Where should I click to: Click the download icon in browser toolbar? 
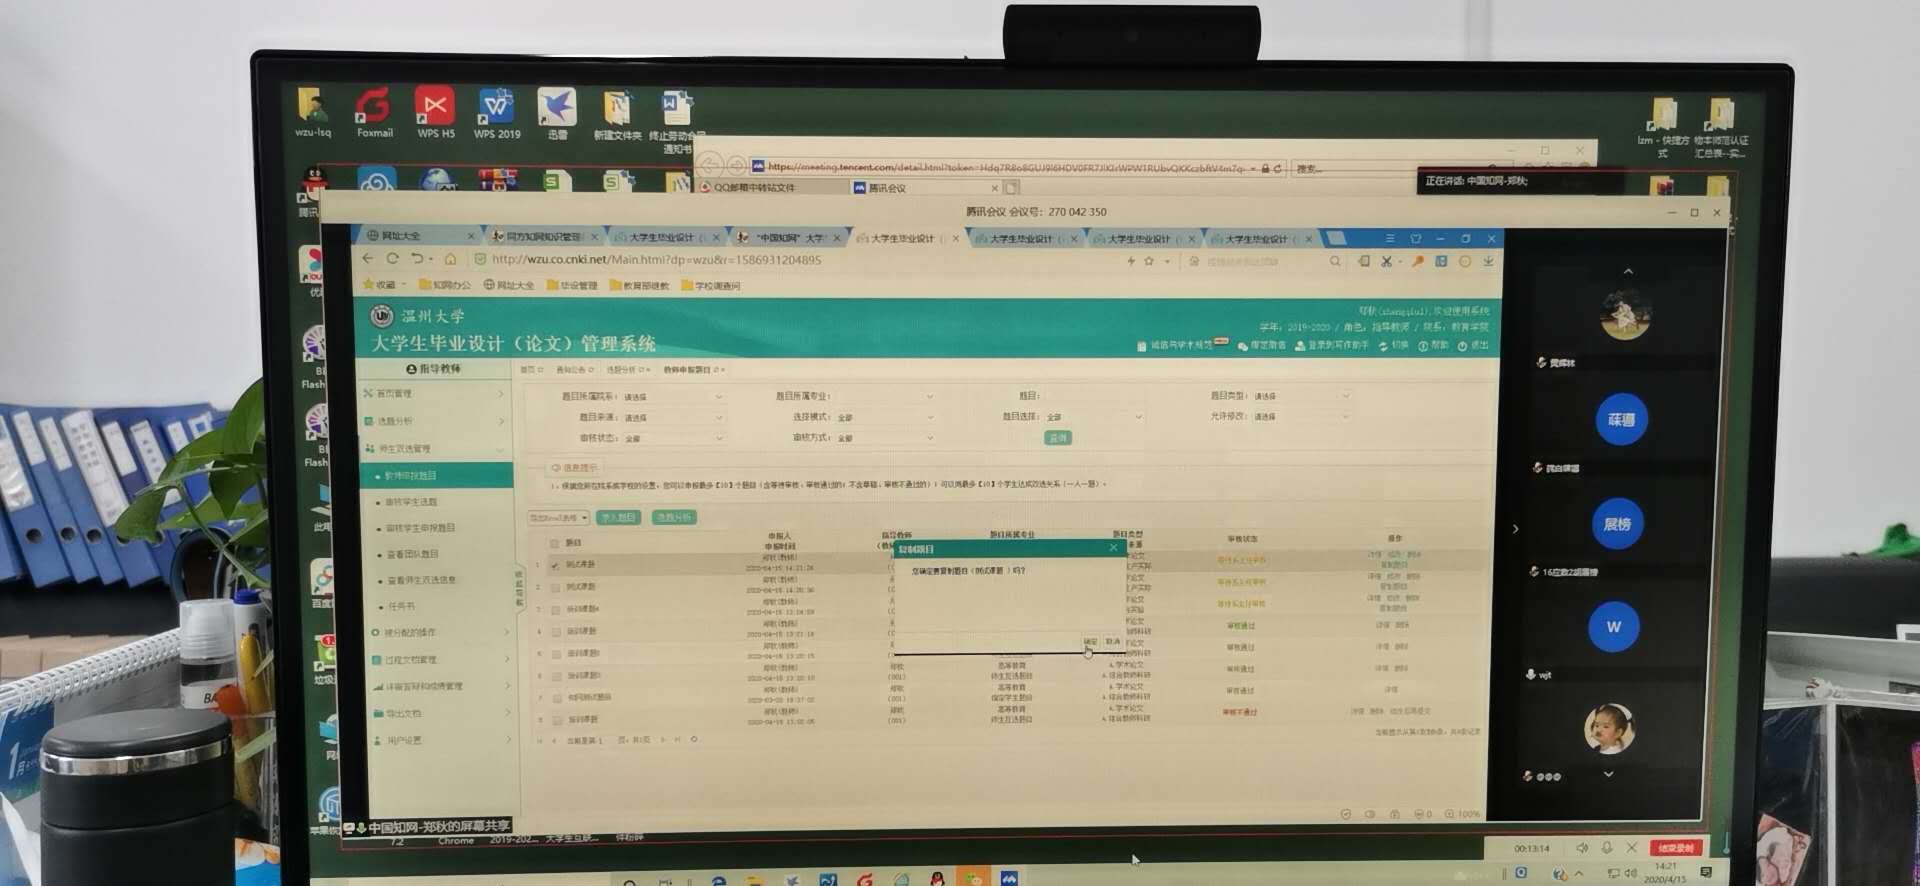coord(1488,261)
